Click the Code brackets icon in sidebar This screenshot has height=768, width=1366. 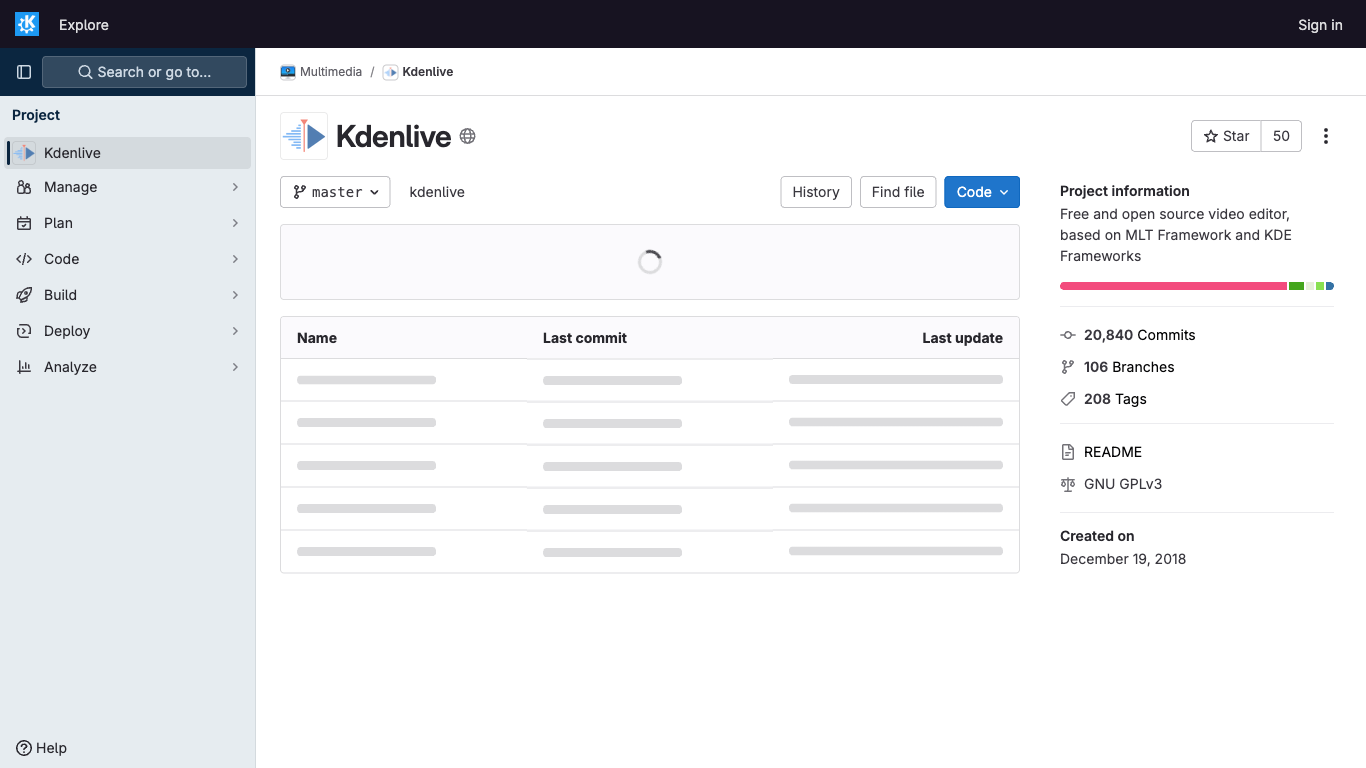point(24,259)
